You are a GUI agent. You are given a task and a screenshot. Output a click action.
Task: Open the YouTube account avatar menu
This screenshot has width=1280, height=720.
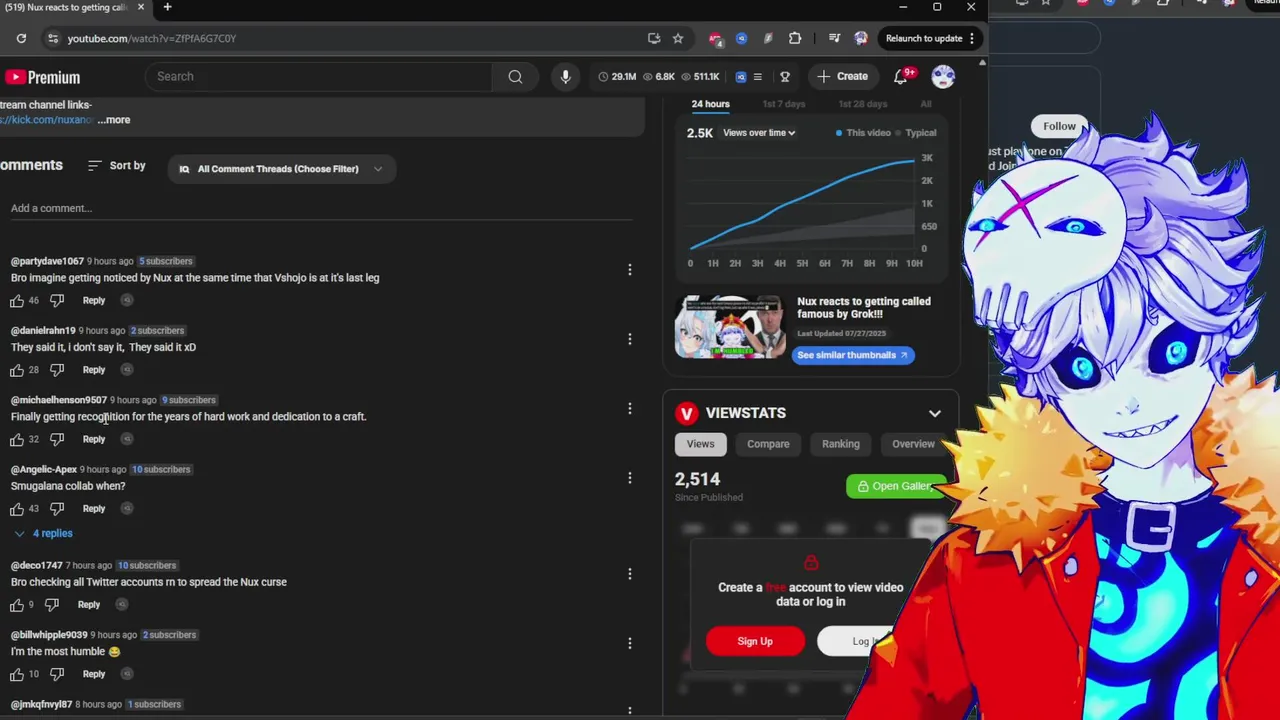click(x=943, y=76)
